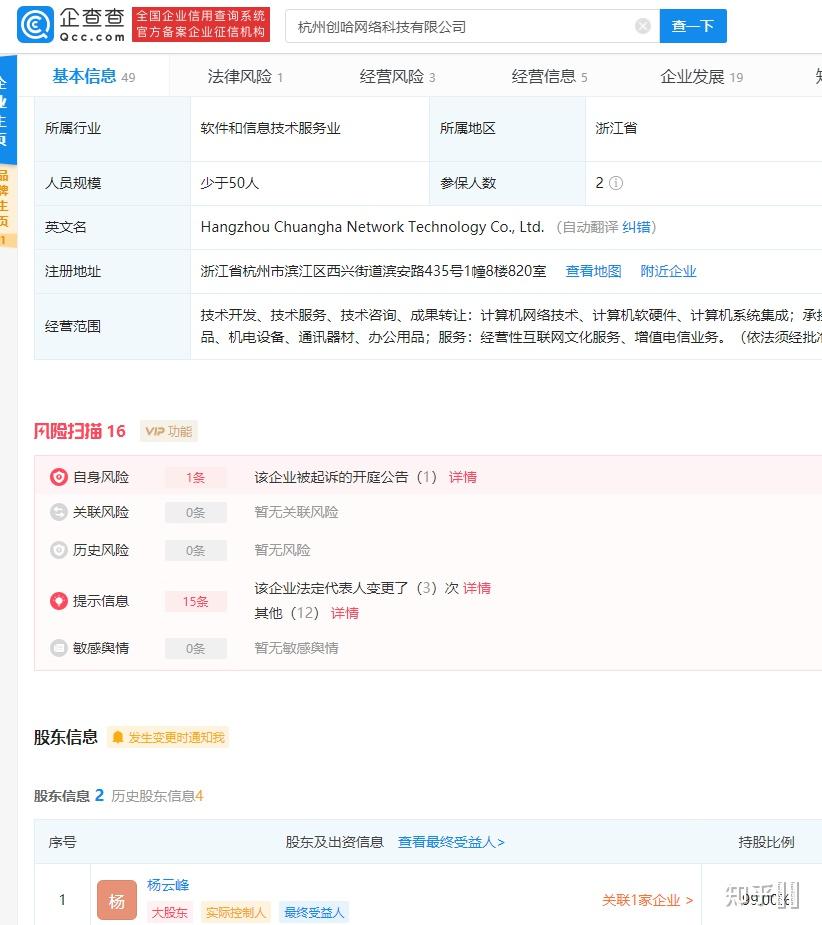Open the 附近企业 link
This screenshot has height=925, width=822.
668,271
